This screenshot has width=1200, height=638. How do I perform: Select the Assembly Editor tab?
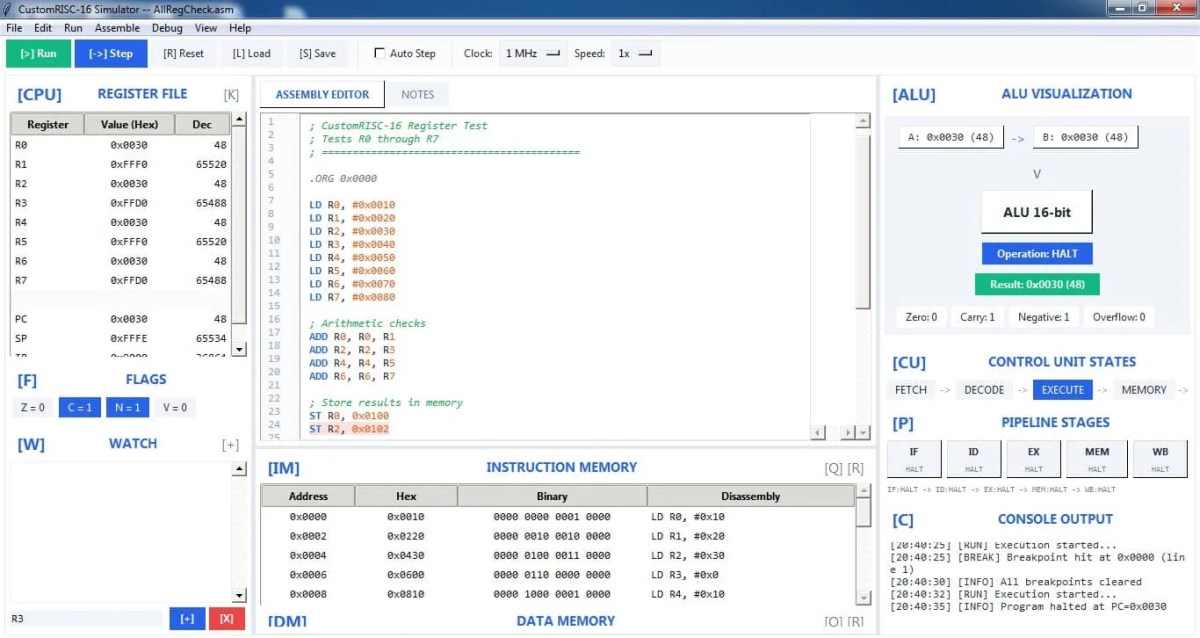pos(322,94)
